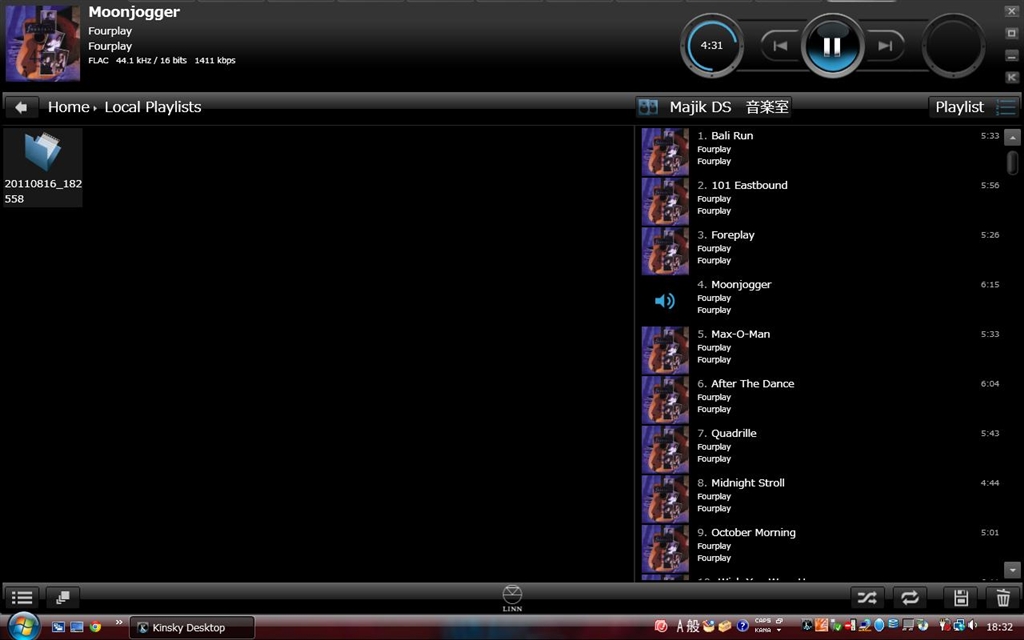This screenshot has height=640, width=1024.
Task: Click the taskbar clock showing 18:32
Action: tap(1000, 627)
